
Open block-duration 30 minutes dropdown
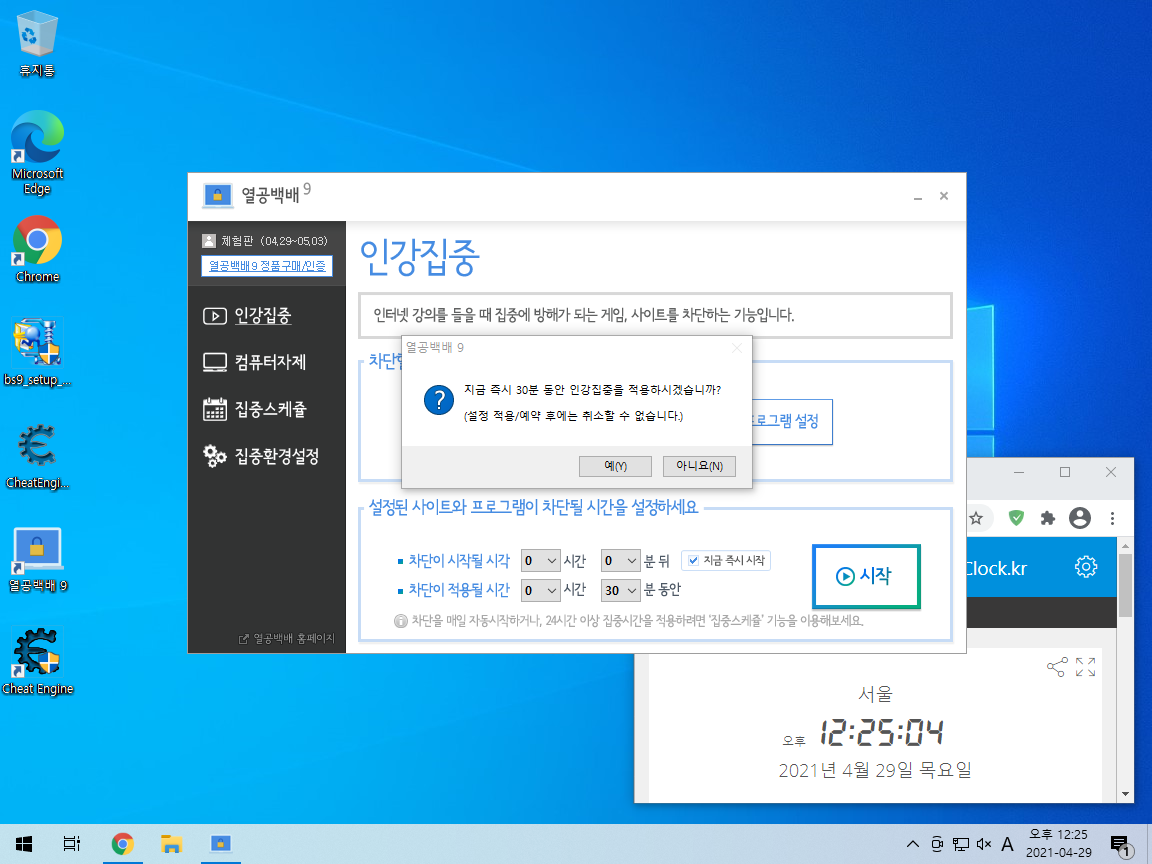pyautogui.click(x=620, y=590)
